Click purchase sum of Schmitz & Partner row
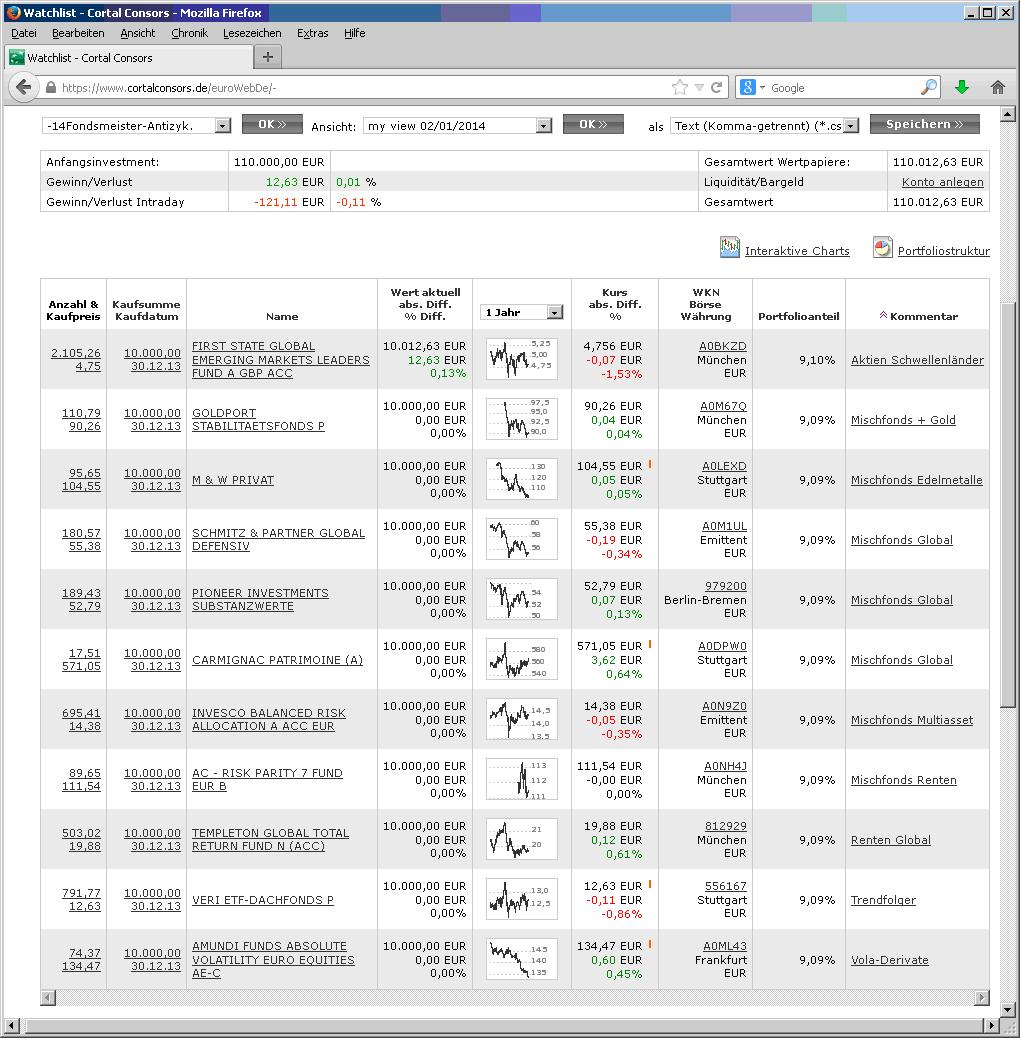This screenshot has width=1020, height=1038. (152, 533)
